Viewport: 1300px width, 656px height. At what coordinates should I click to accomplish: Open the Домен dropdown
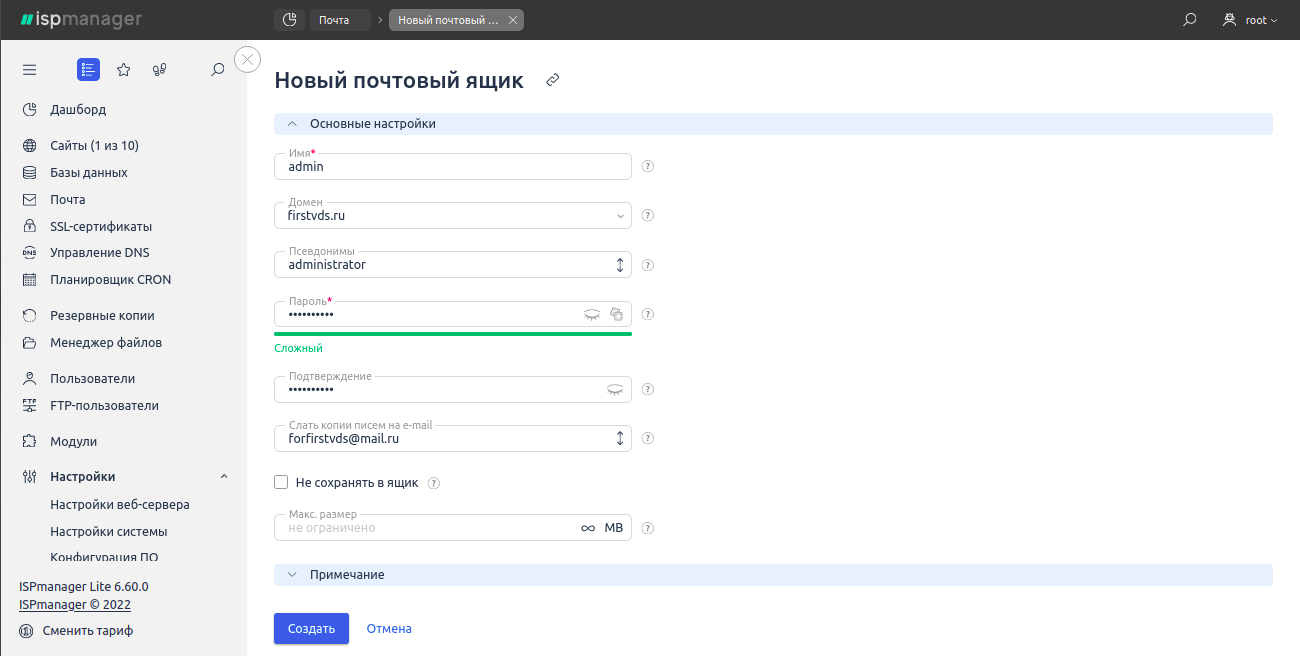(x=453, y=215)
